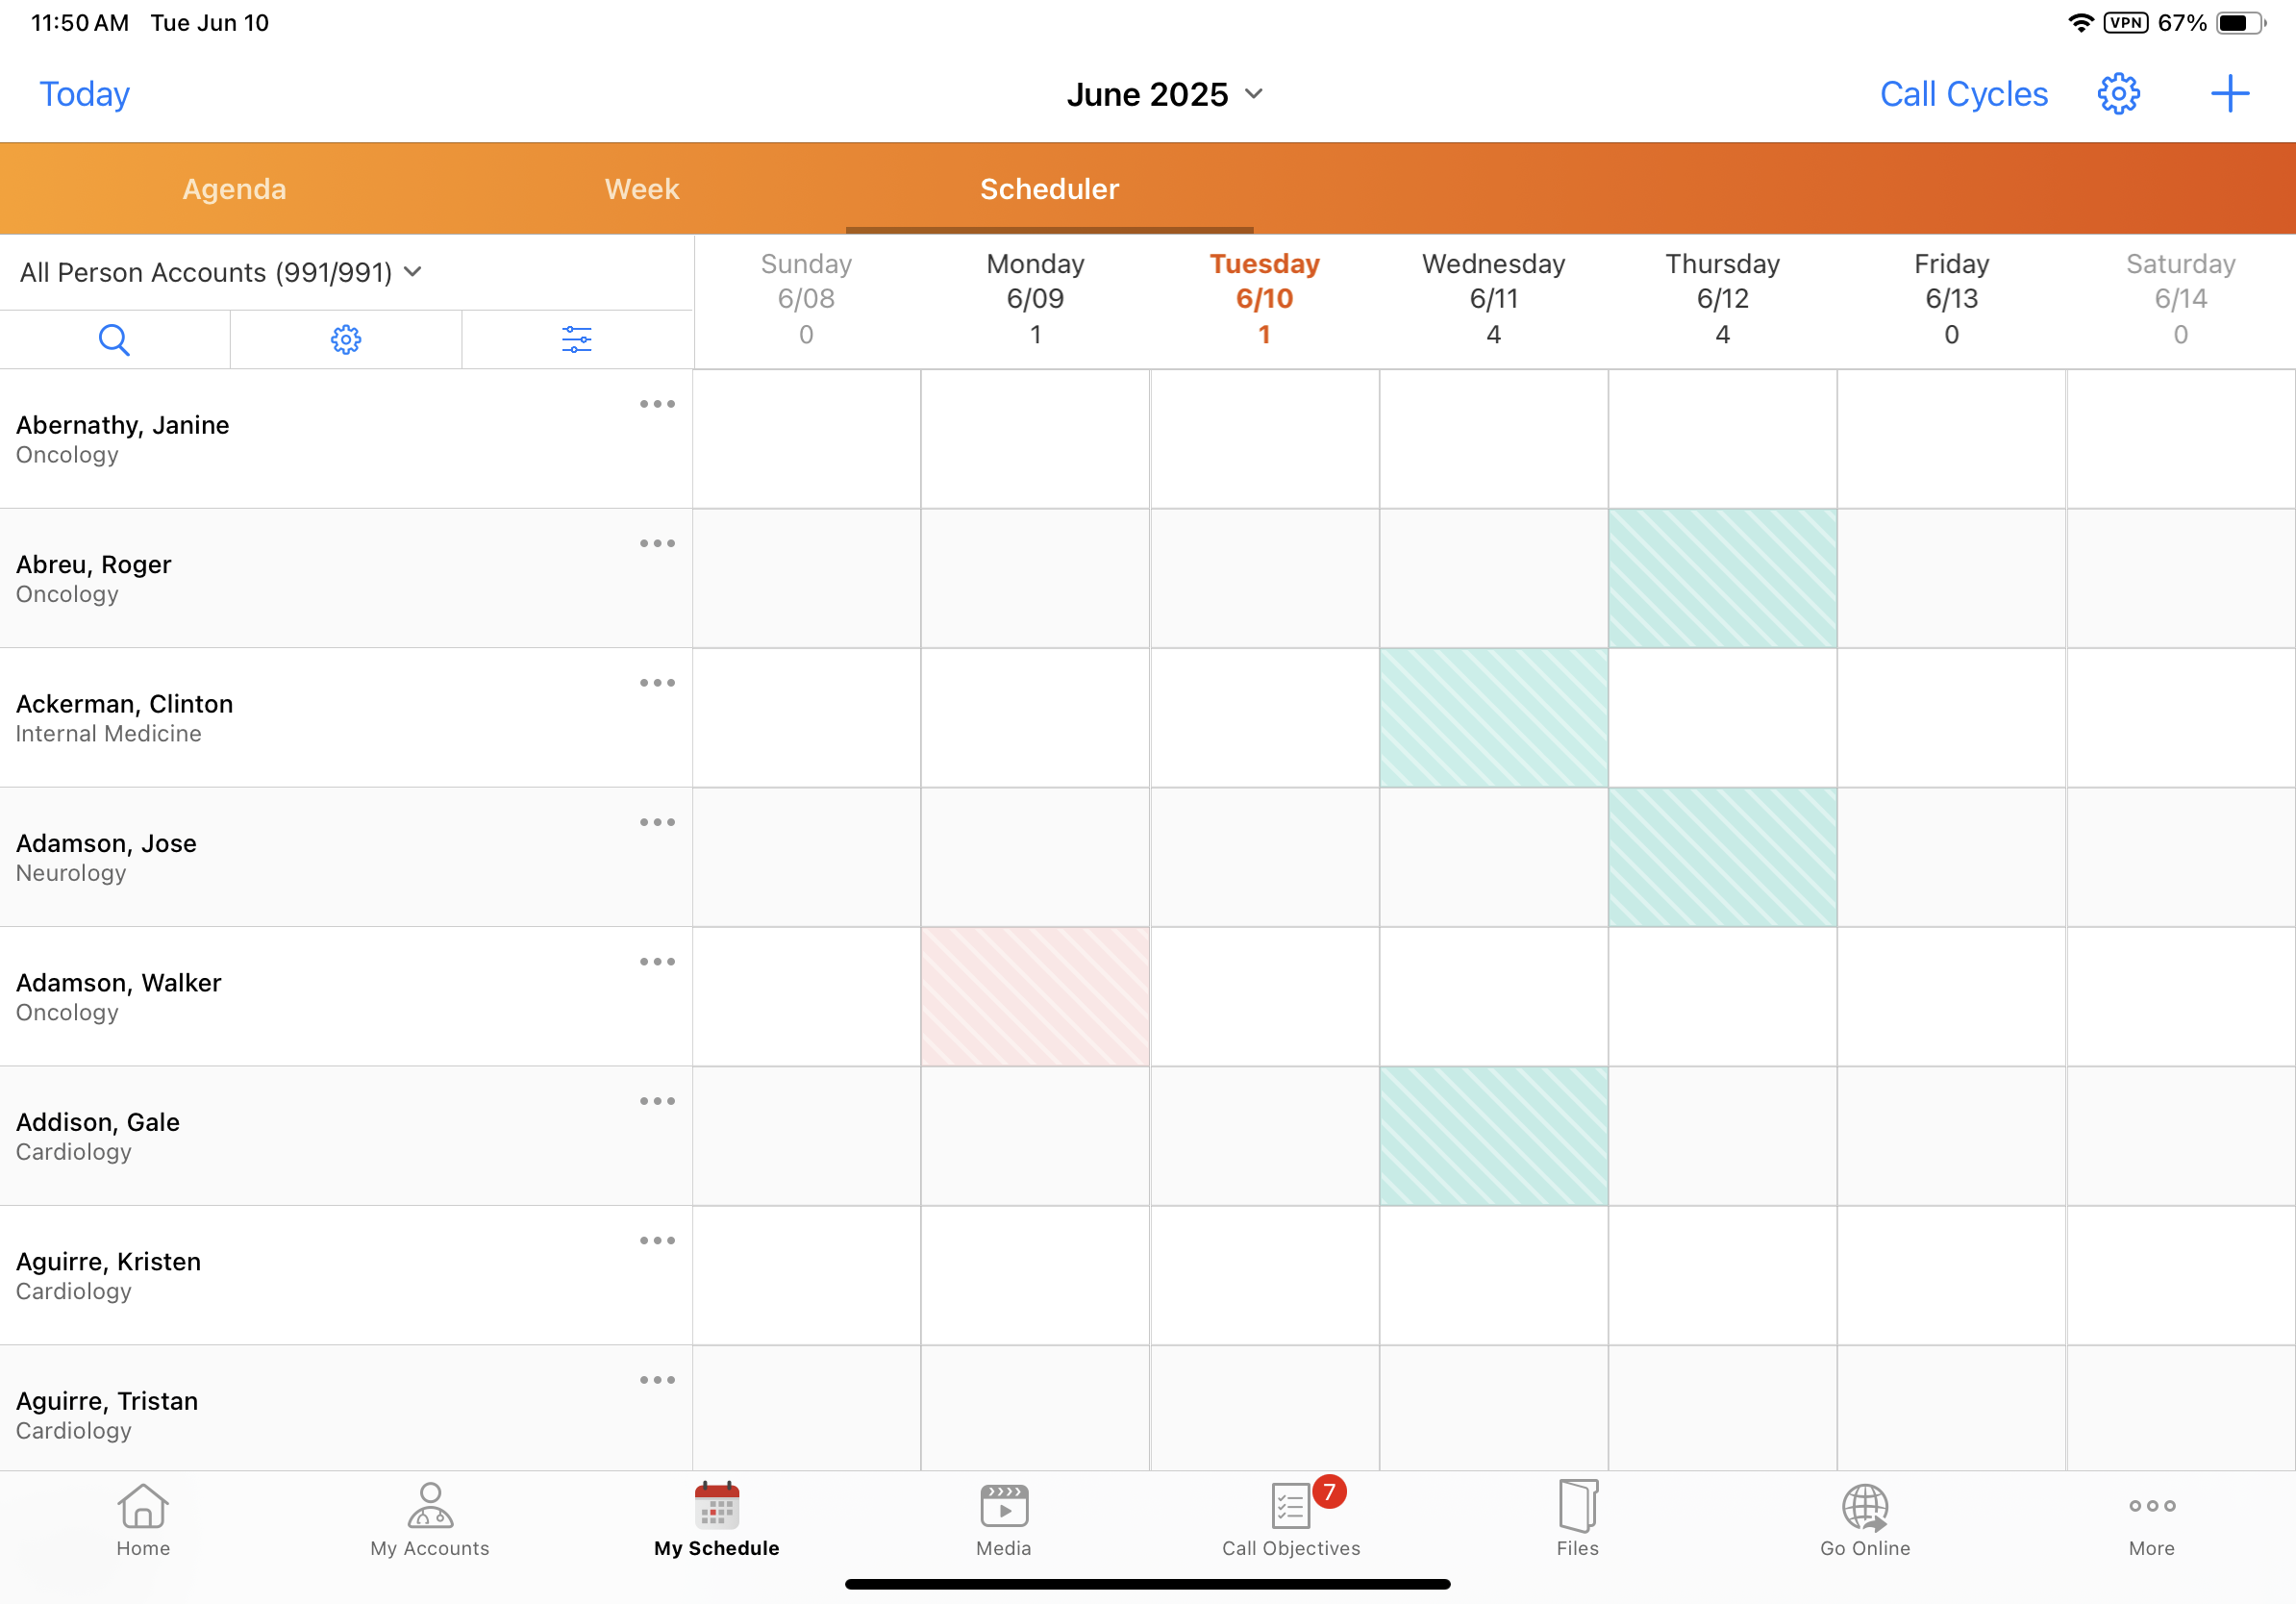Open the filter sliders icon
Screen dimensions: 2296x1604
pyautogui.click(x=577, y=340)
